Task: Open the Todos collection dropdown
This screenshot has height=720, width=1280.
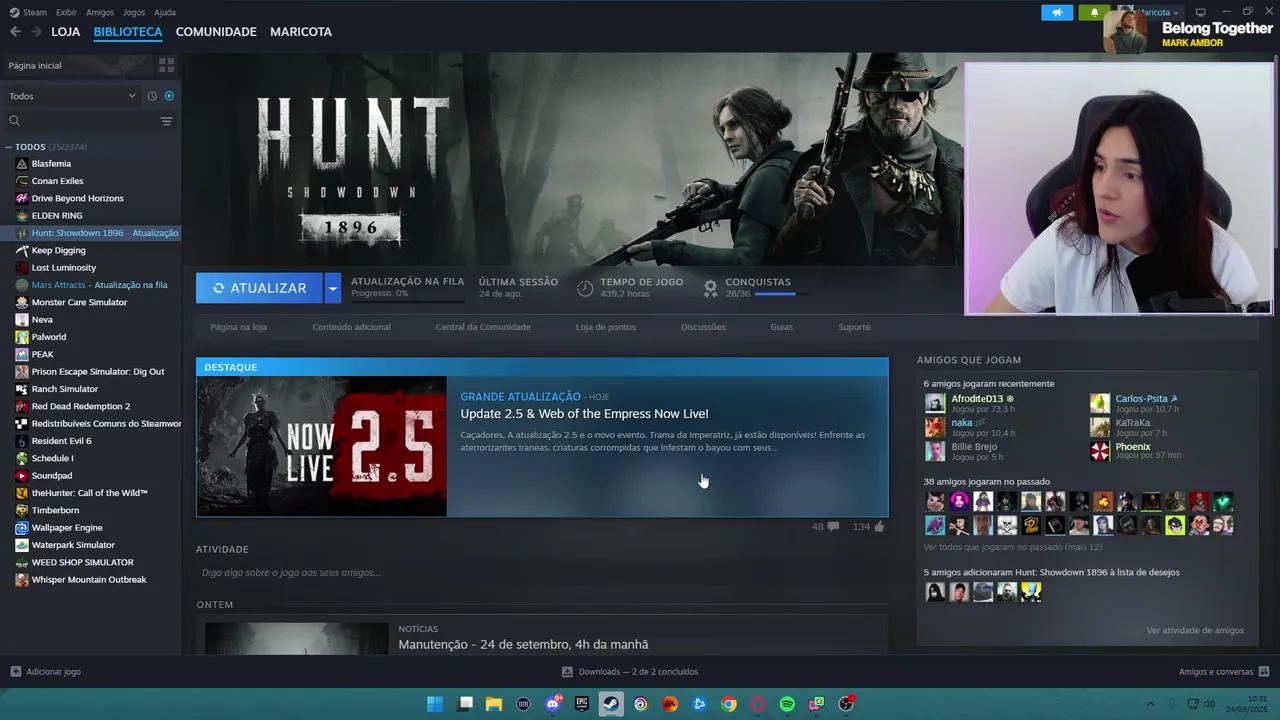Action: (x=72, y=96)
